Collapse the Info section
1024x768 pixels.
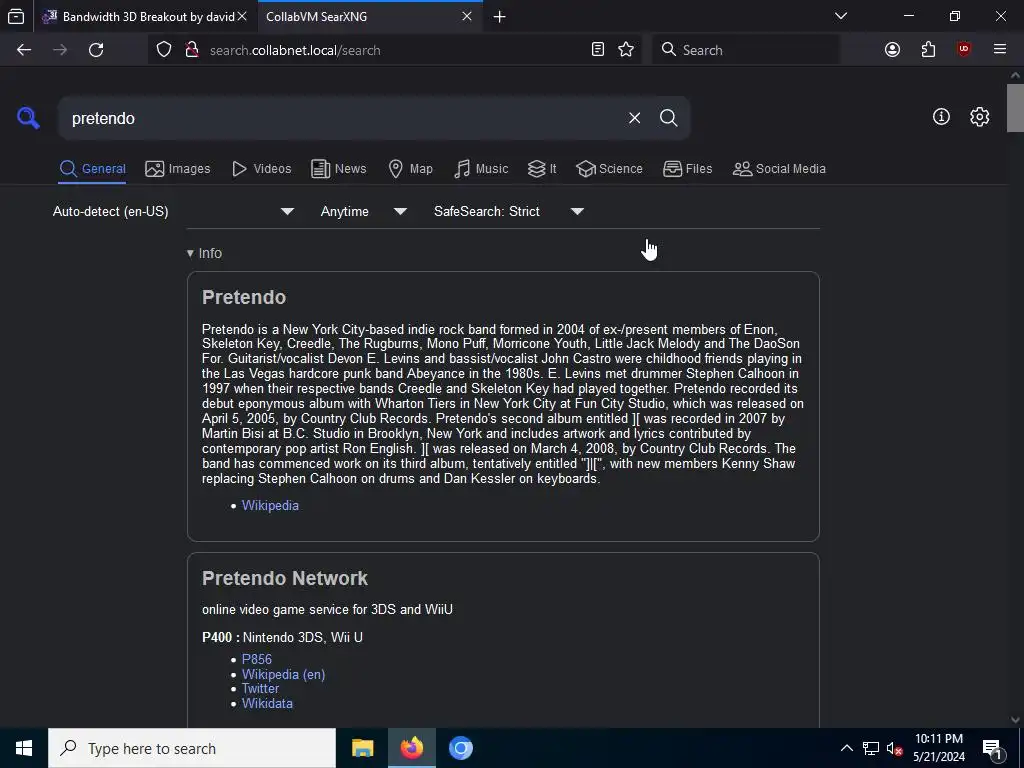click(x=204, y=253)
